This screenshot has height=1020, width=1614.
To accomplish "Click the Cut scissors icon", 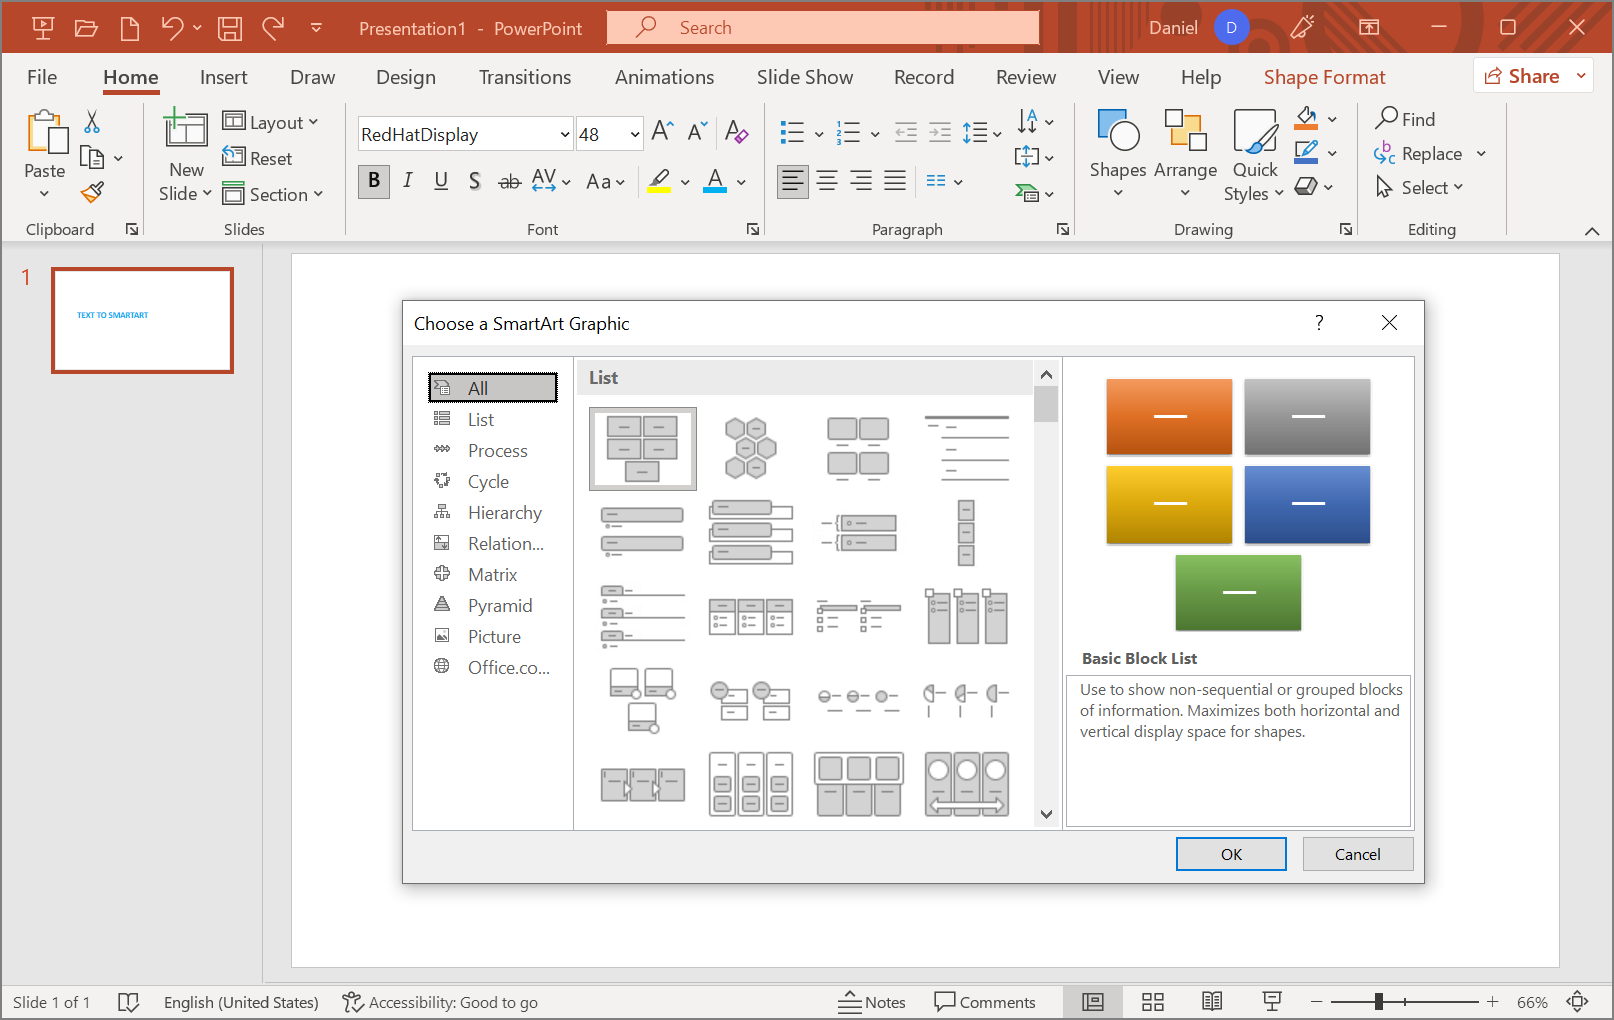I will (x=92, y=122).
